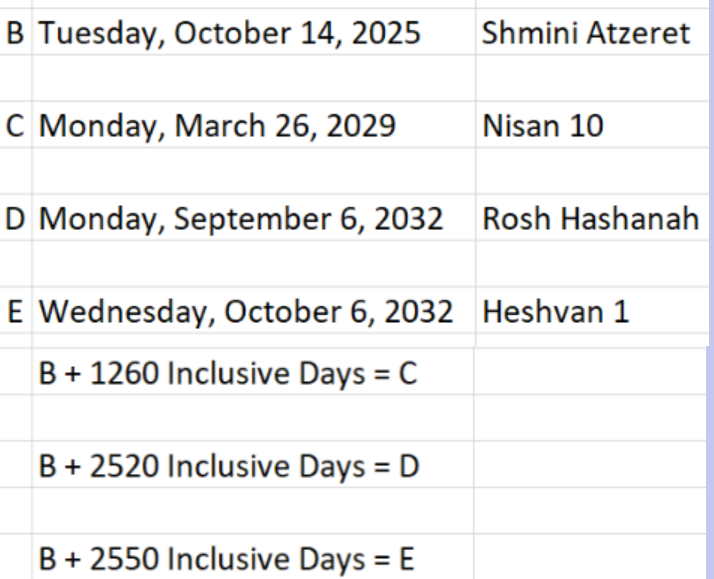Select the Heshvan 1 cell
714x579 pixels.
tap(556, 312)
